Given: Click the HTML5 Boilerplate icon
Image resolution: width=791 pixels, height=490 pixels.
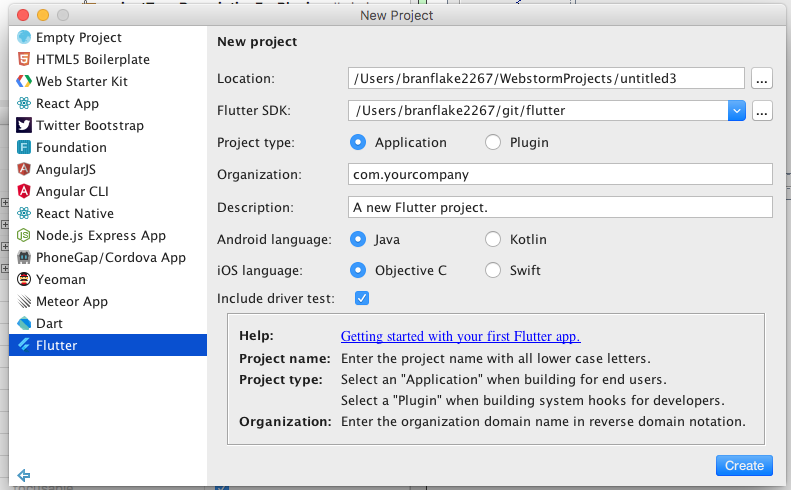Looking at the screenshot, I should click(24, 59).
